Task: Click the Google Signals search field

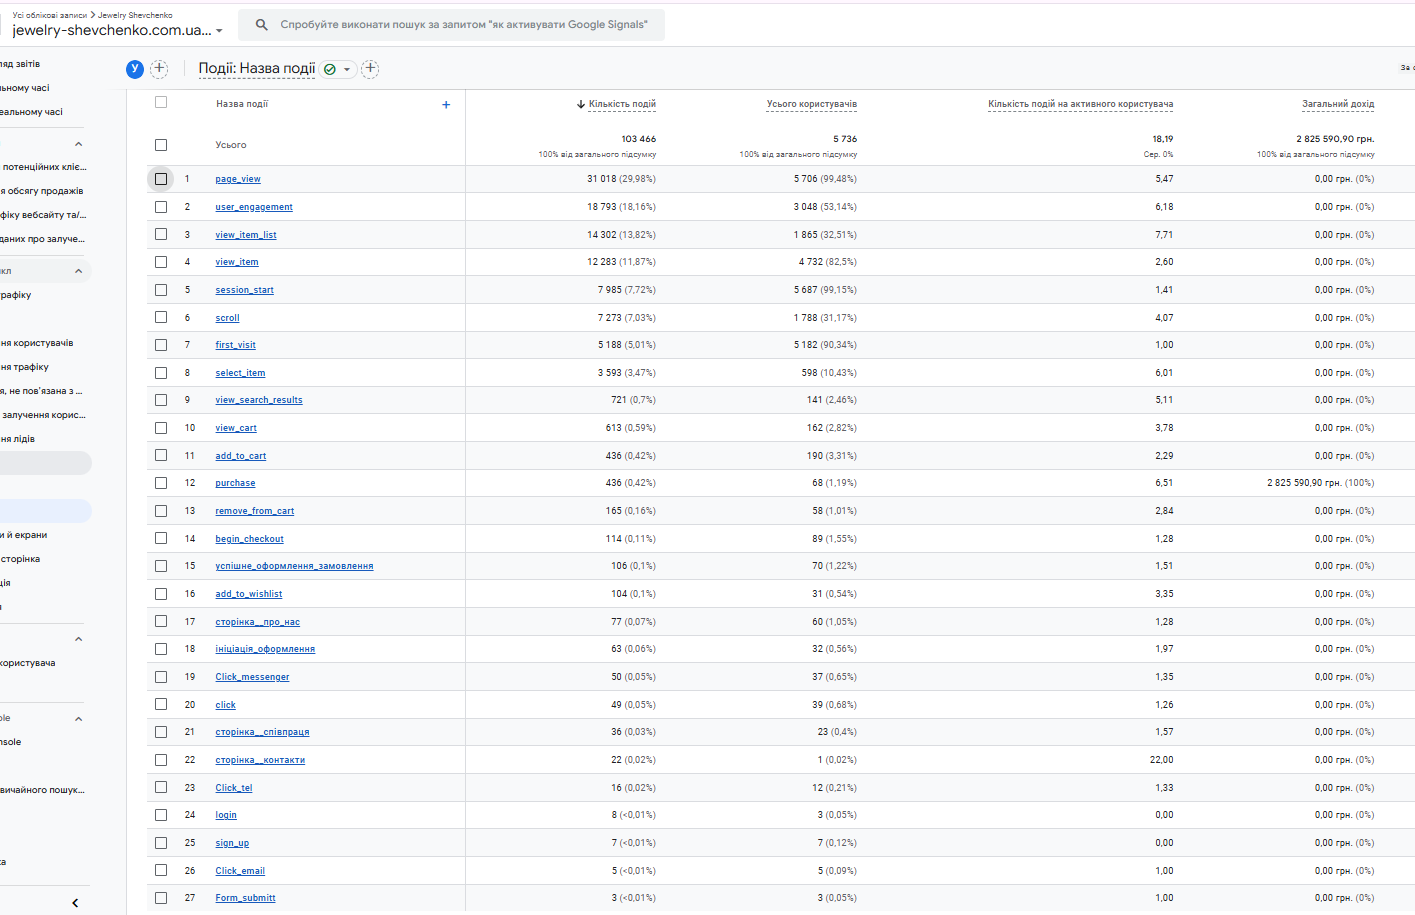Action: point(464,25)
